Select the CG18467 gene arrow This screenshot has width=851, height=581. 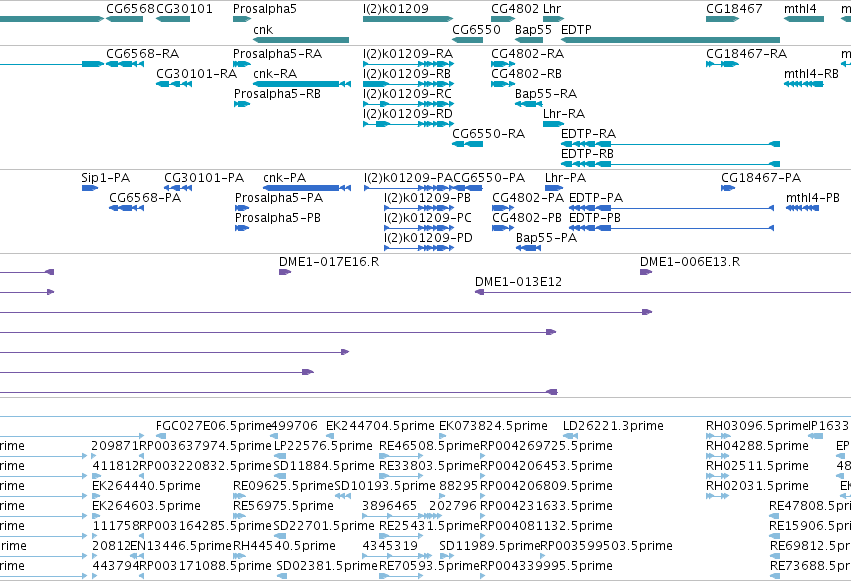pyautogui.click(x=722, y=19)
